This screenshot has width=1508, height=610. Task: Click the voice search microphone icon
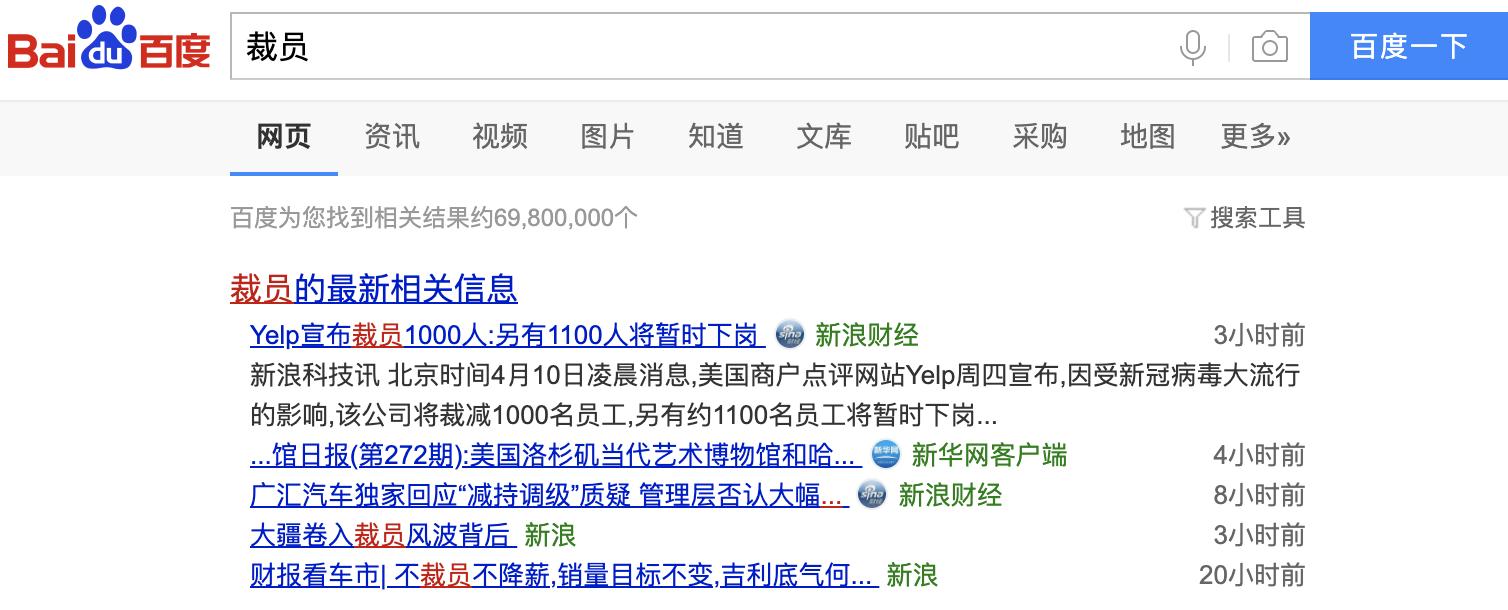(1191, 45)
